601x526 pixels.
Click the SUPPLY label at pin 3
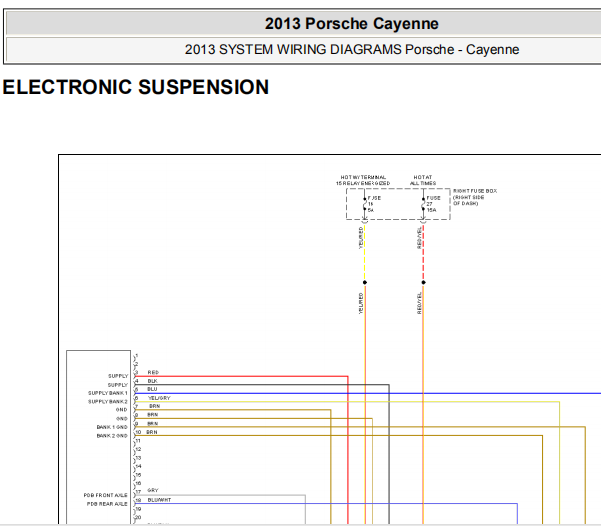(x=118, y=376)
